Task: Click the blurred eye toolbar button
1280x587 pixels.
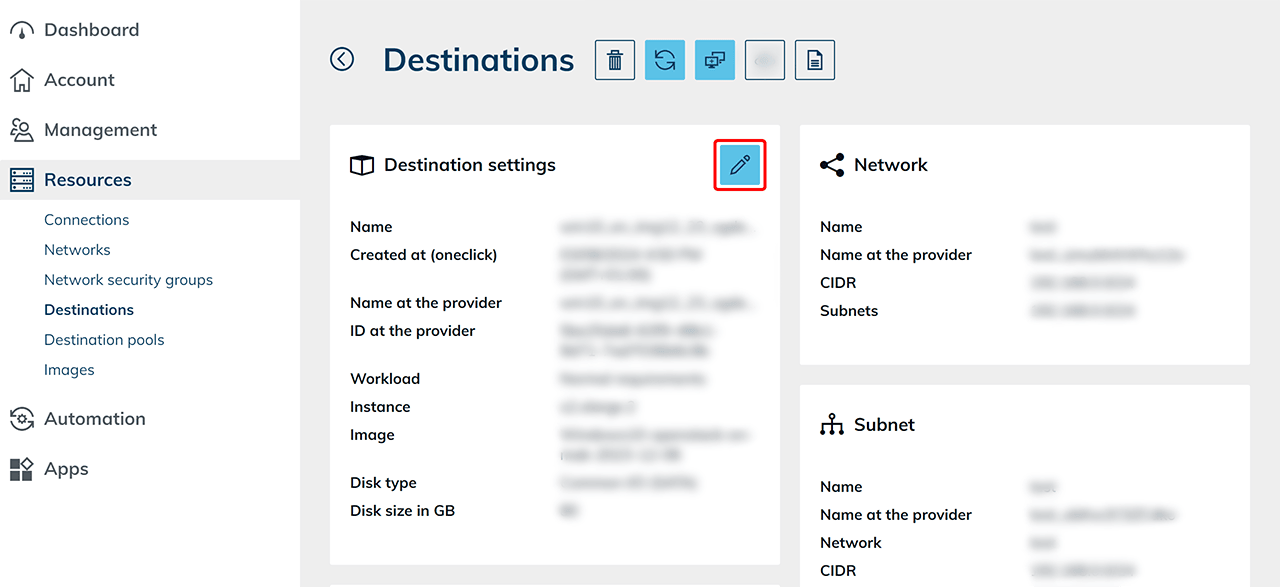Action: 765,60
